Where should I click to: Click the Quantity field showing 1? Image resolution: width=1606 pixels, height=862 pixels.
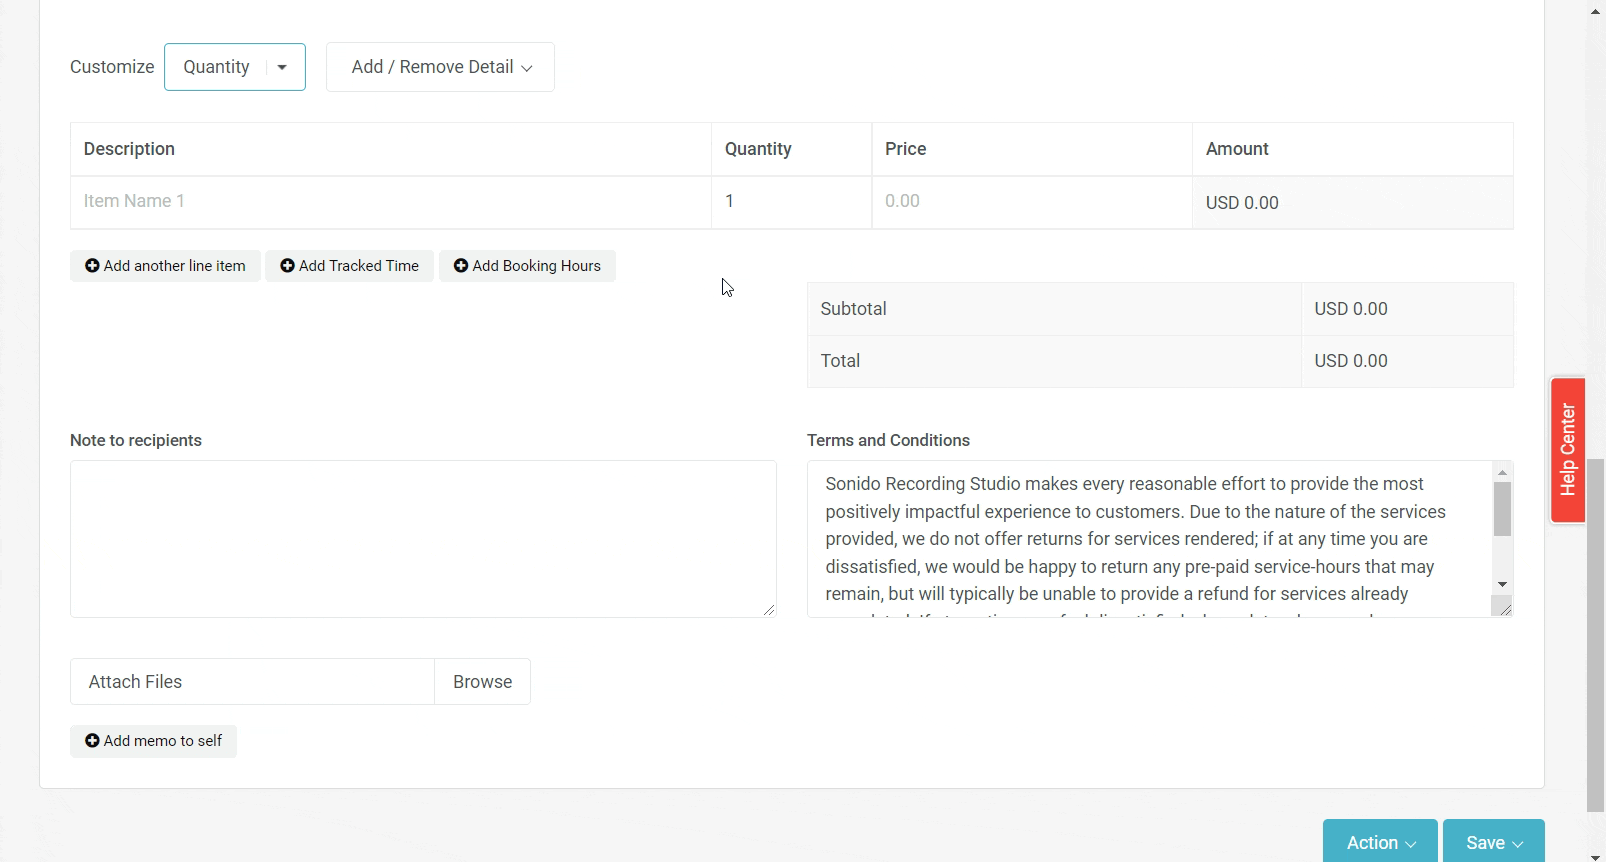pyautogui.click(x=790, y=202)
